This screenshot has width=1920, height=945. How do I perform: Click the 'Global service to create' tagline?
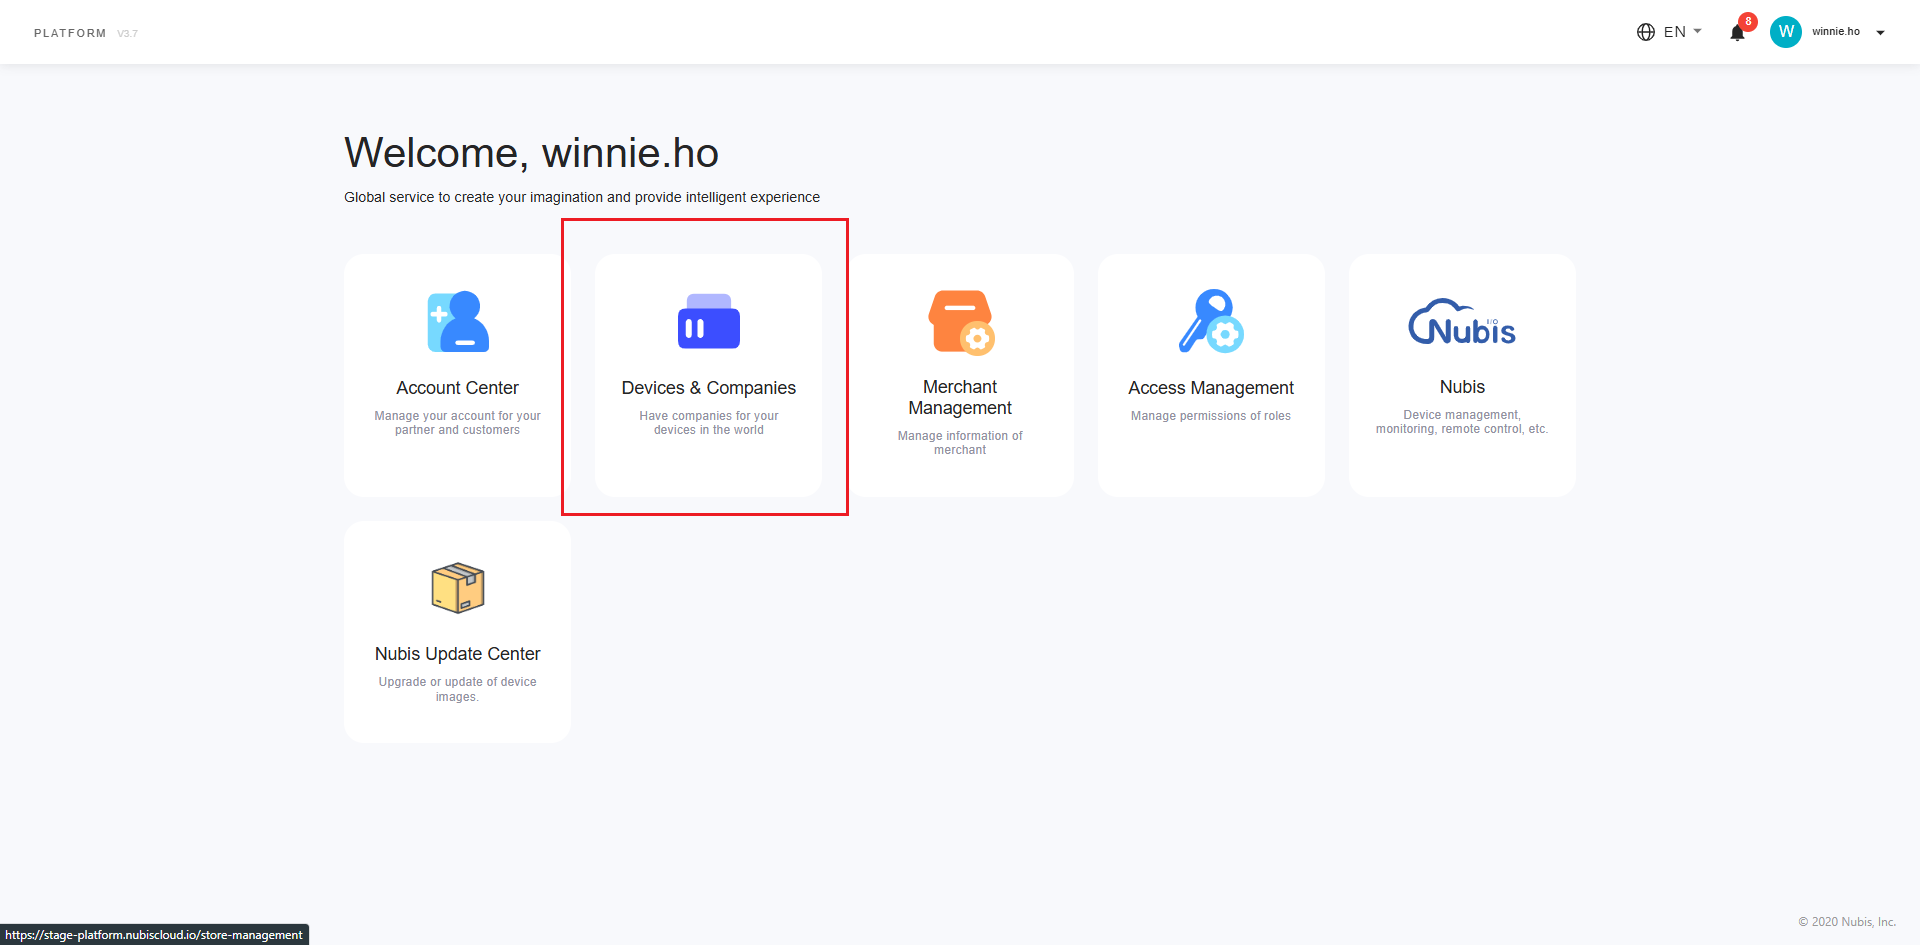pos(582,197)
